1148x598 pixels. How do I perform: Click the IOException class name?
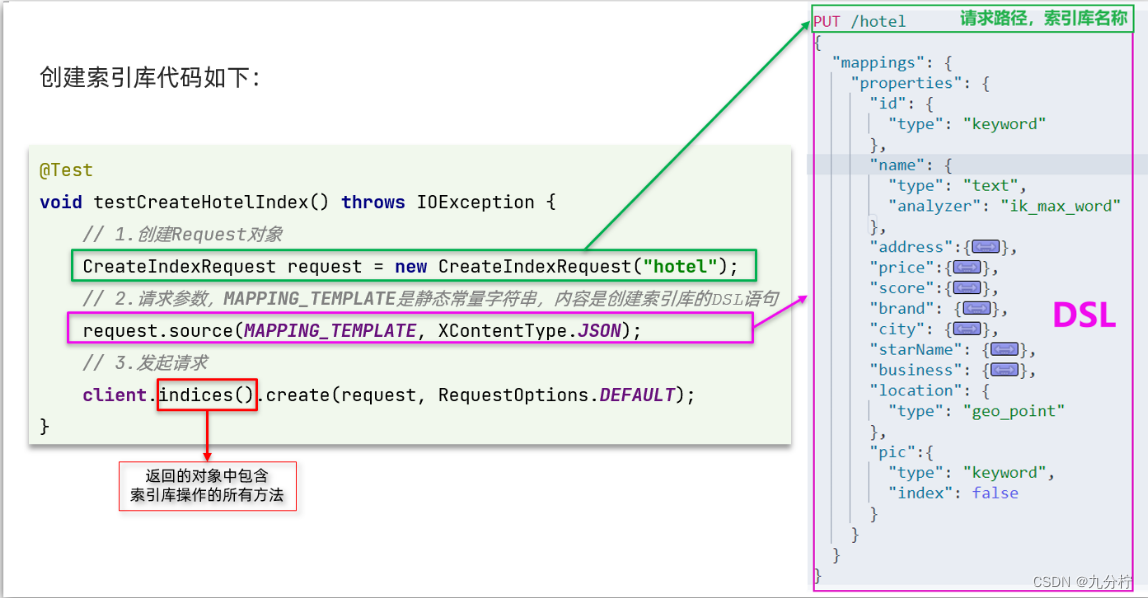[x=475, y=203]
